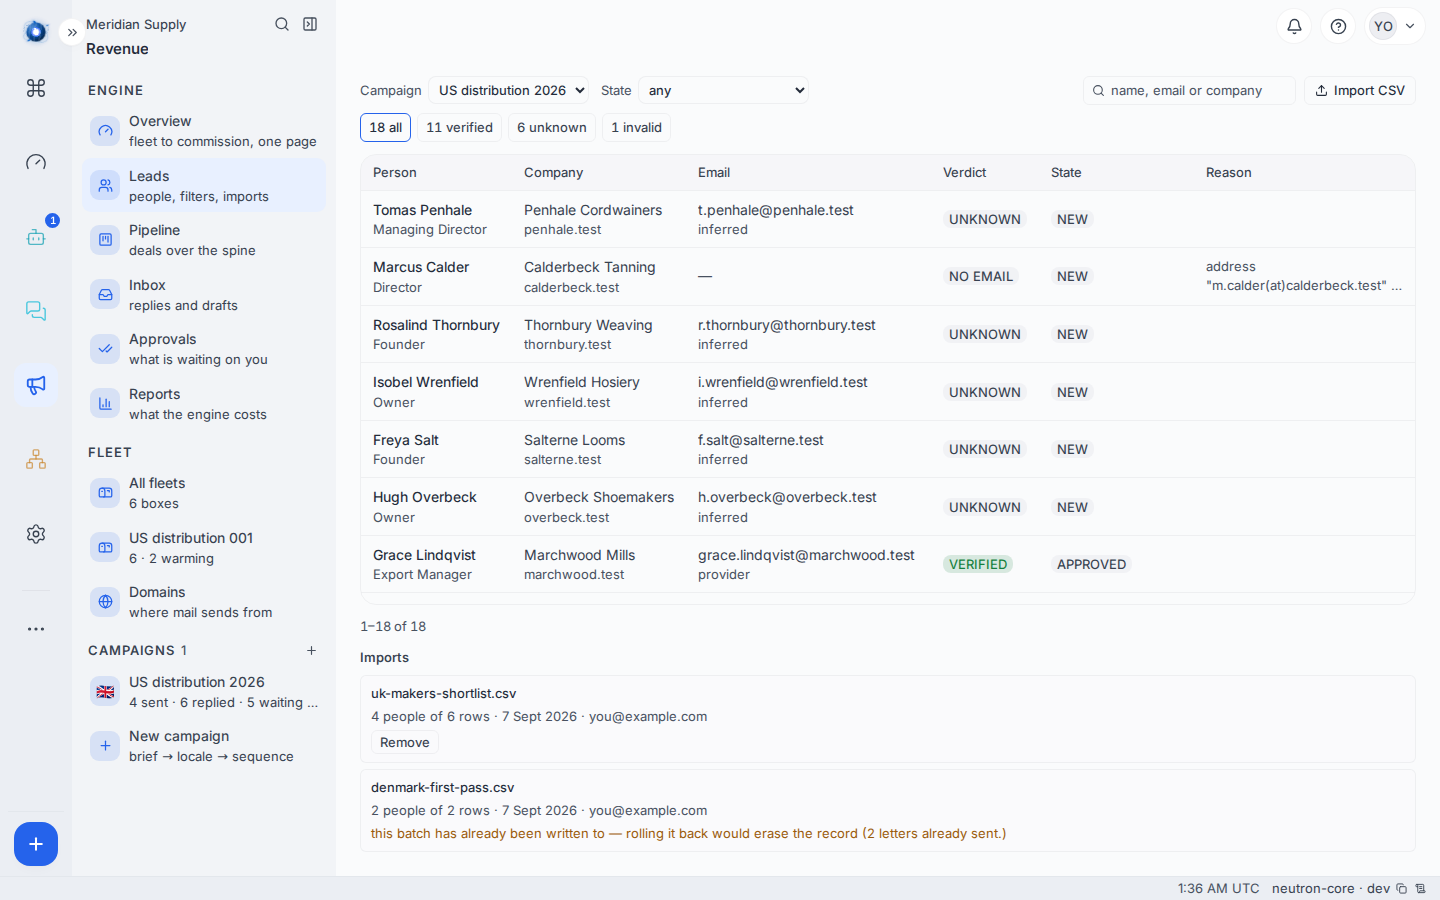Image resolution: width=1440 pixels, height=900 pixels.
Task: Add a campaign with the CAMPAIGNS plus icon
Action: click(311, 650)
